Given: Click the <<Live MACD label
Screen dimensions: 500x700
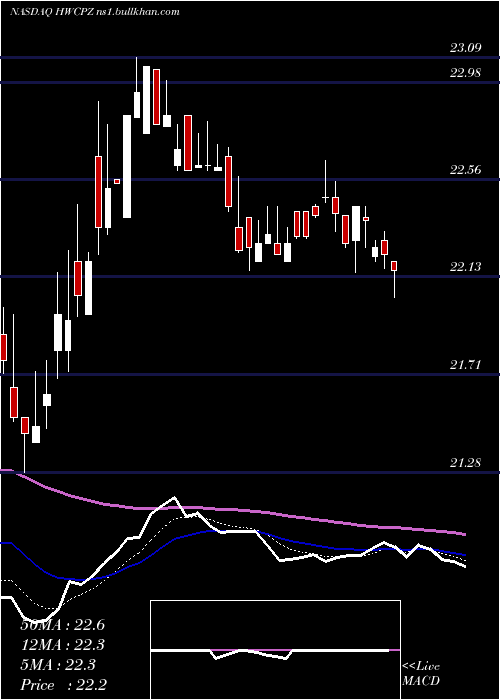Looking at the screenshot, I should coord(421,673).
